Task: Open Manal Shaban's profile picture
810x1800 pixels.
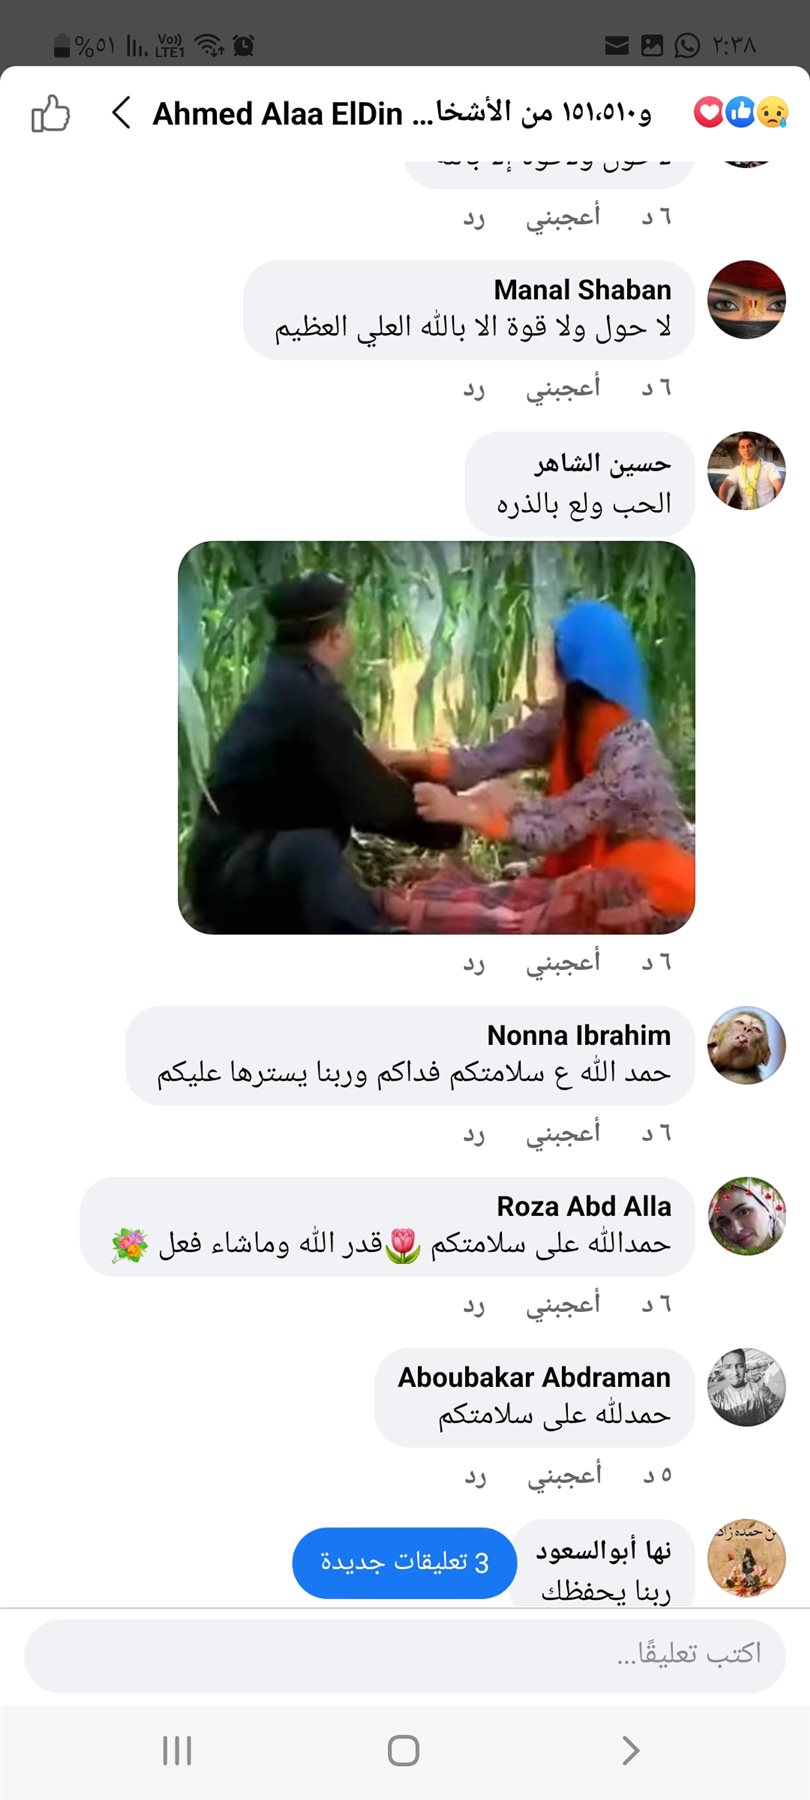Action: click(x=746, y=300)
